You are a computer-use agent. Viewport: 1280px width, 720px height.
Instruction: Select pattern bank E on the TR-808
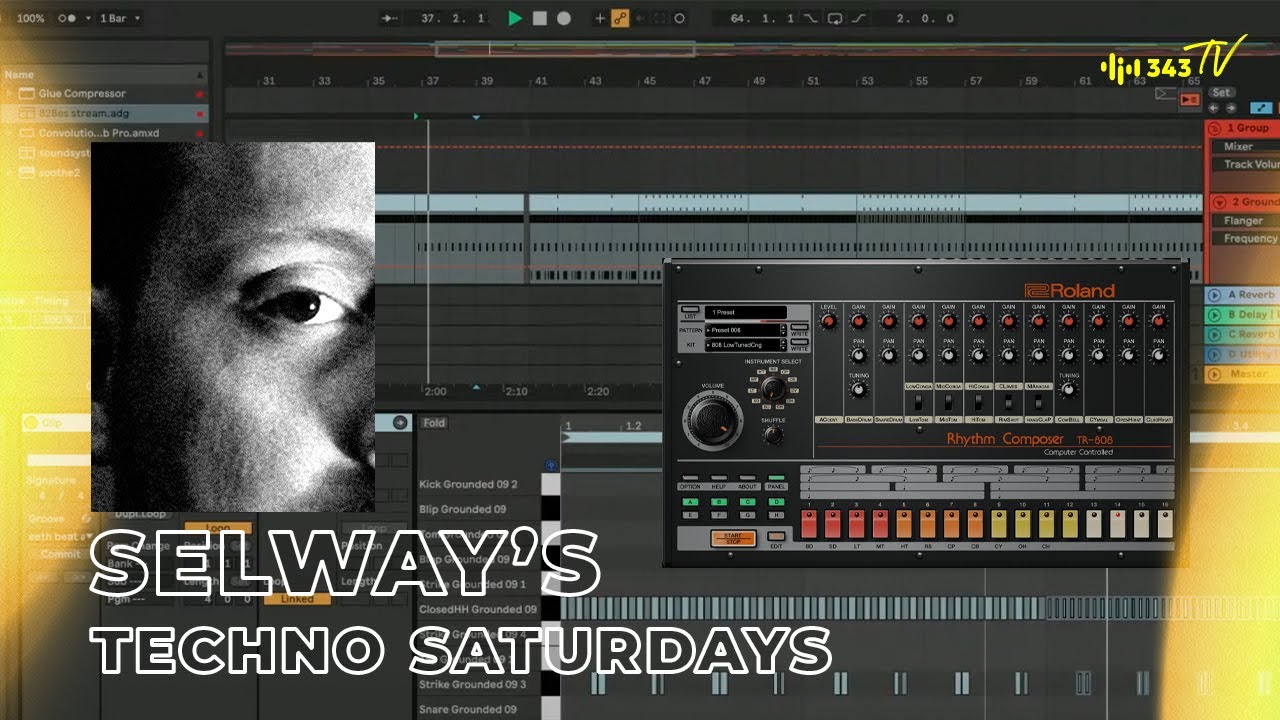pyautogui.click(x=690, y=515)
